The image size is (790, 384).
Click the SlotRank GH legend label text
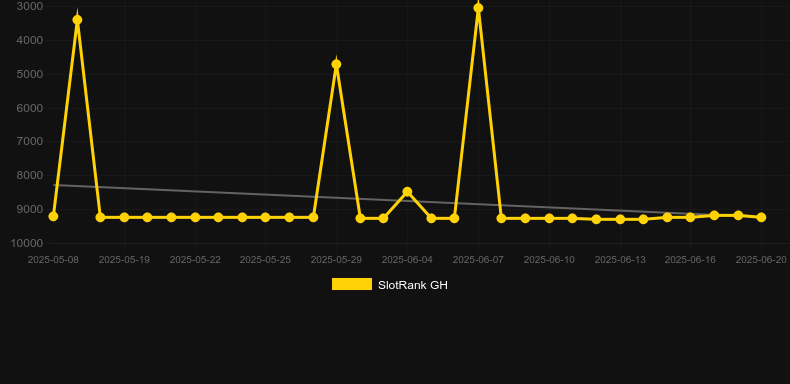tap(413, 285)
